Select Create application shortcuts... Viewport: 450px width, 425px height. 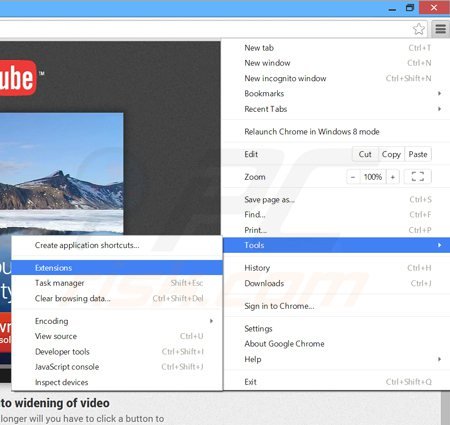pos(117,245)
